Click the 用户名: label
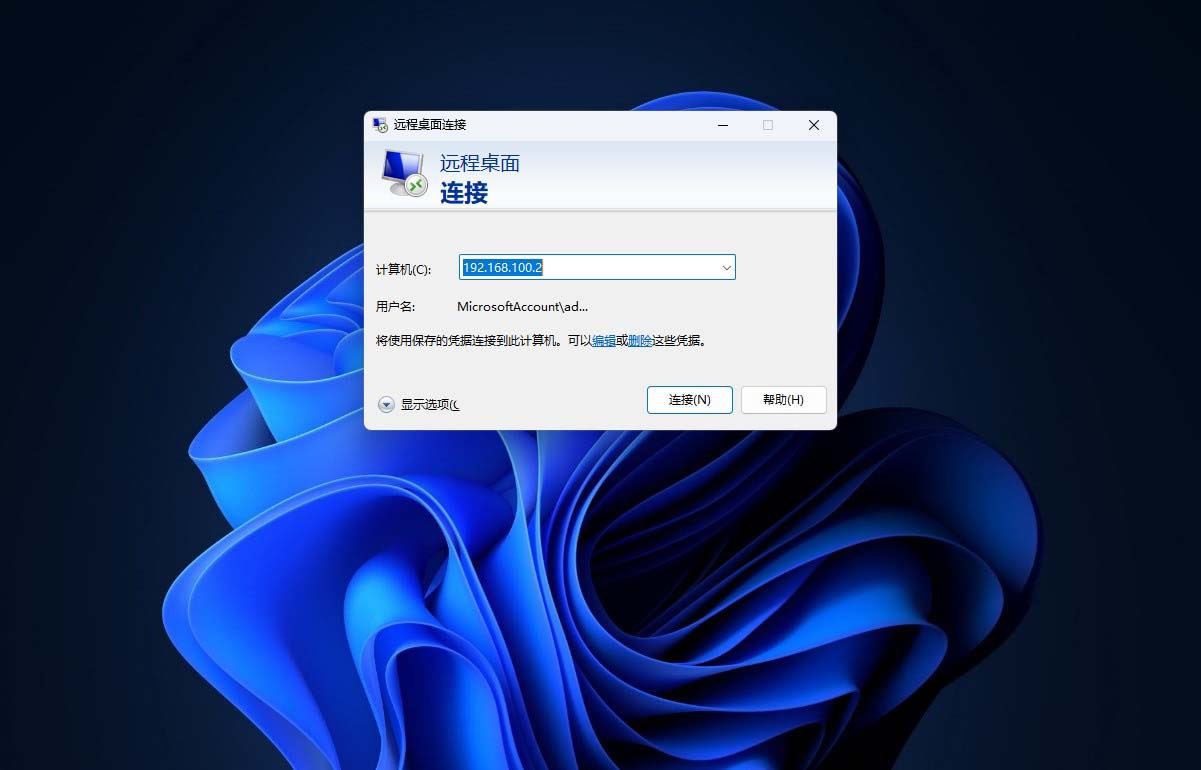The height and width of the screenshot is (770, 1201). click(x=396, y=307)
